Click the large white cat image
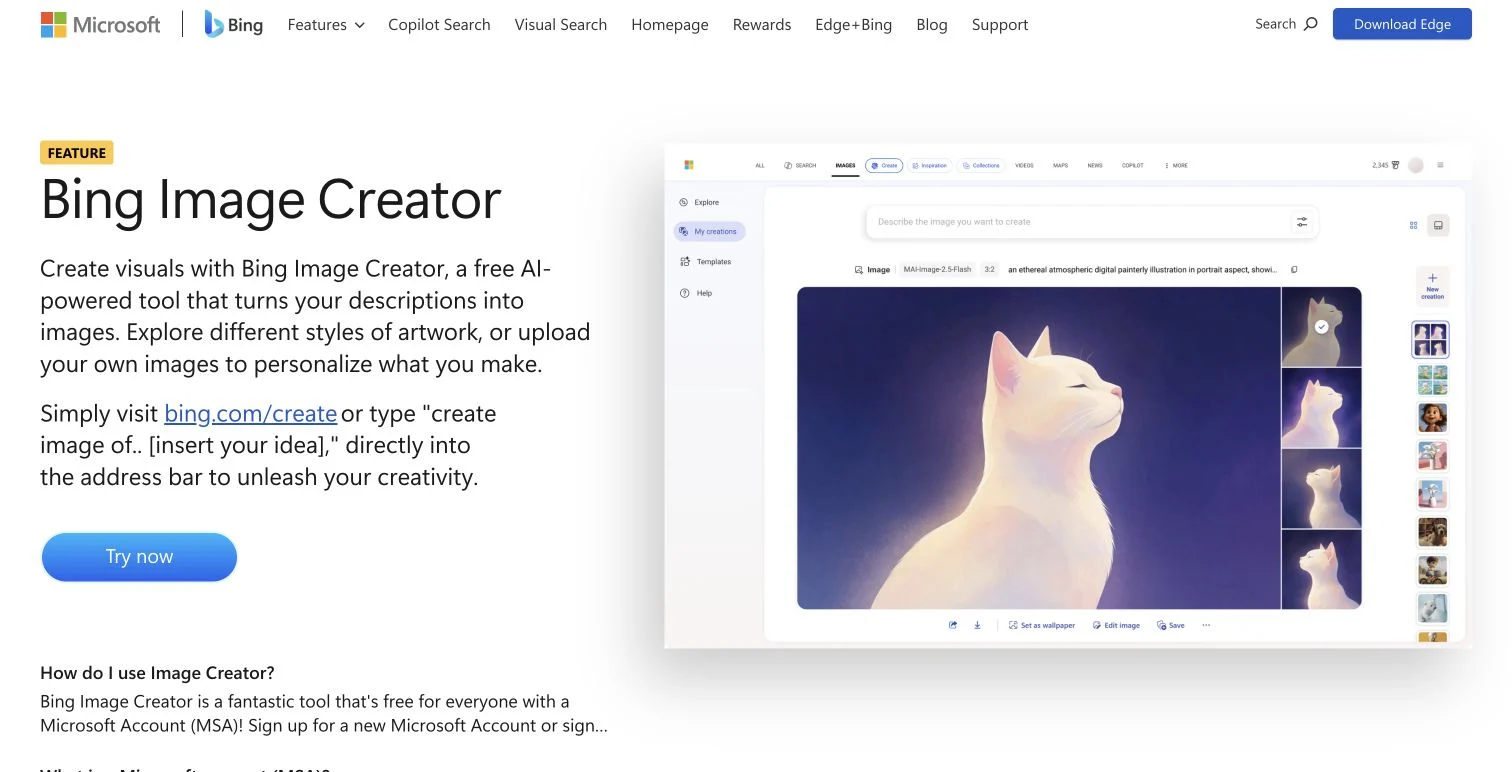1512x772 pixels. [x=1039, y=448]
